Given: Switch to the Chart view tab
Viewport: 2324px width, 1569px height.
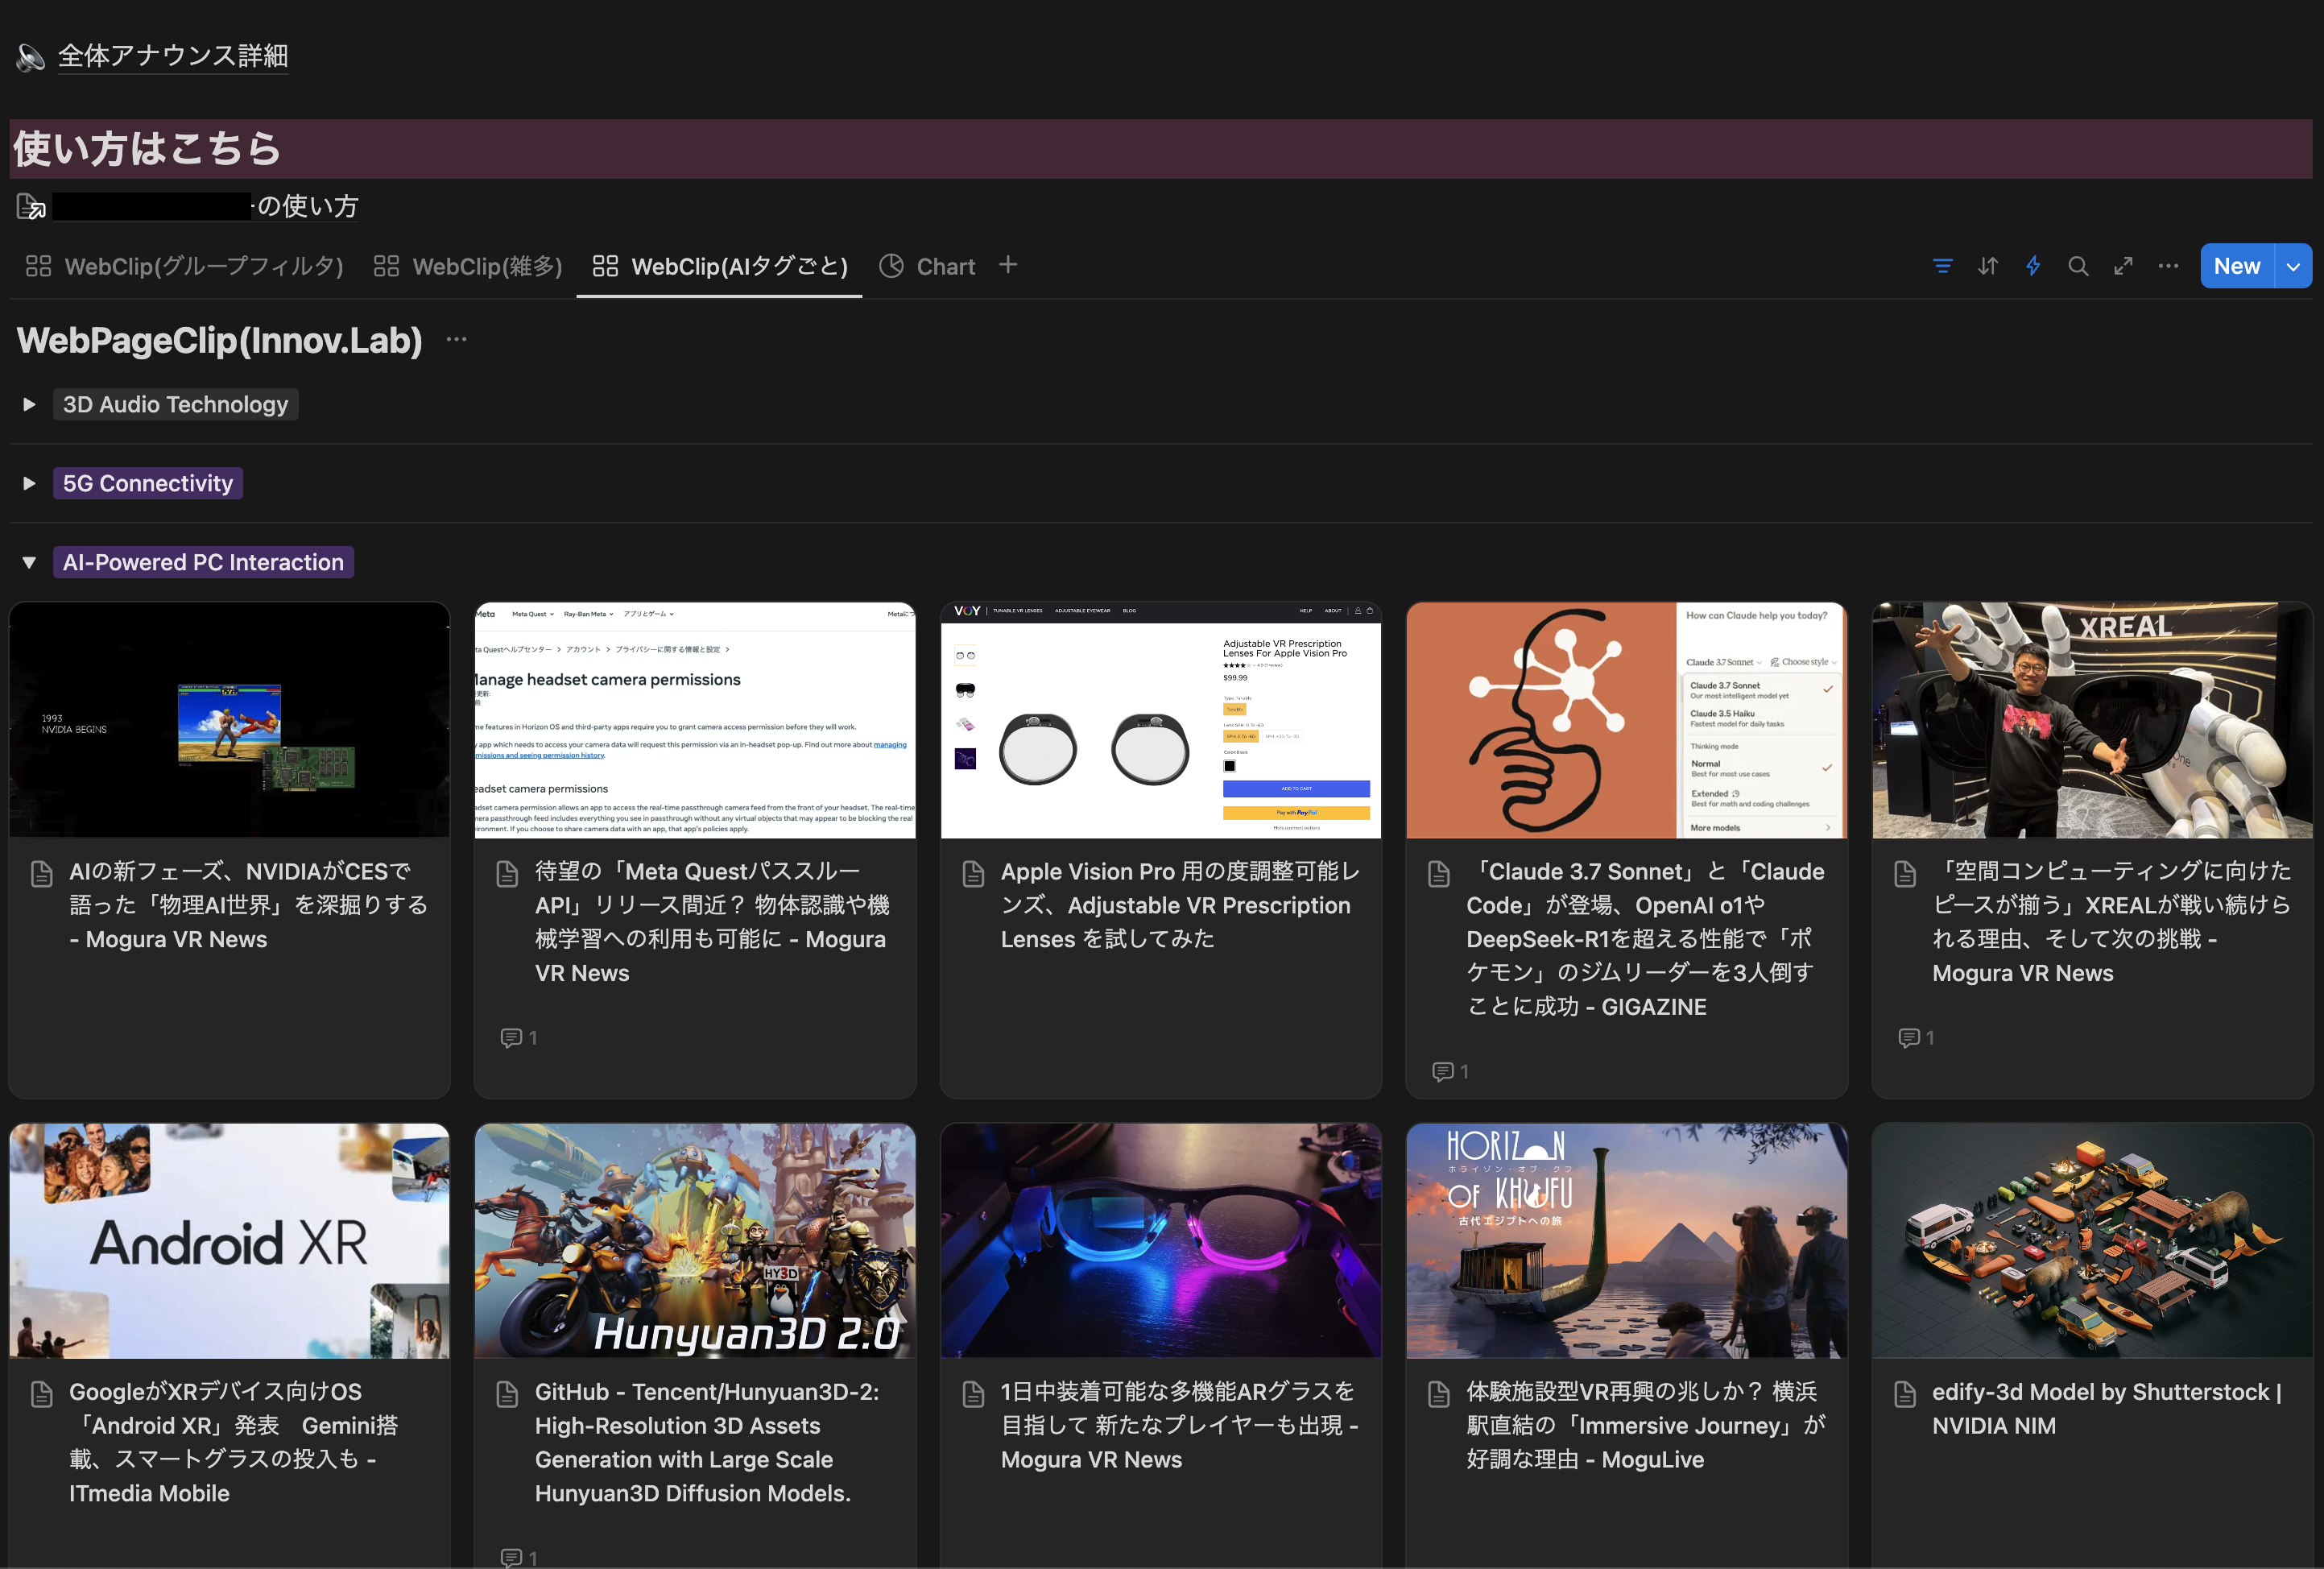Looking at the screenshot, I should (927, 267).
